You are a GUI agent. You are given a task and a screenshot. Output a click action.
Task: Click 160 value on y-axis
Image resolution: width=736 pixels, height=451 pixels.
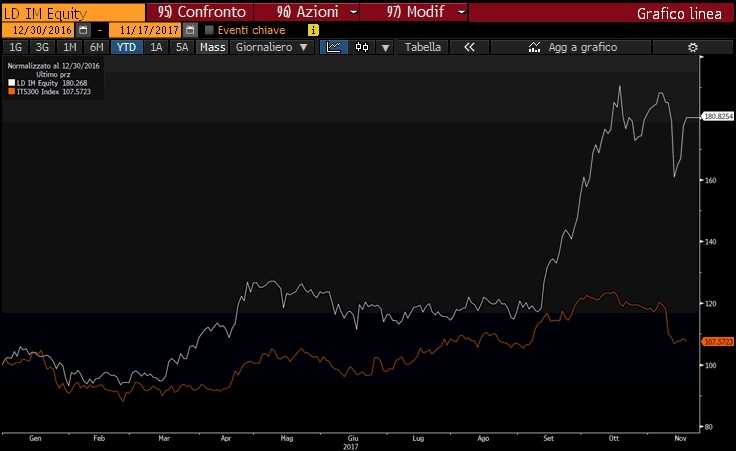tap(710, 180)
